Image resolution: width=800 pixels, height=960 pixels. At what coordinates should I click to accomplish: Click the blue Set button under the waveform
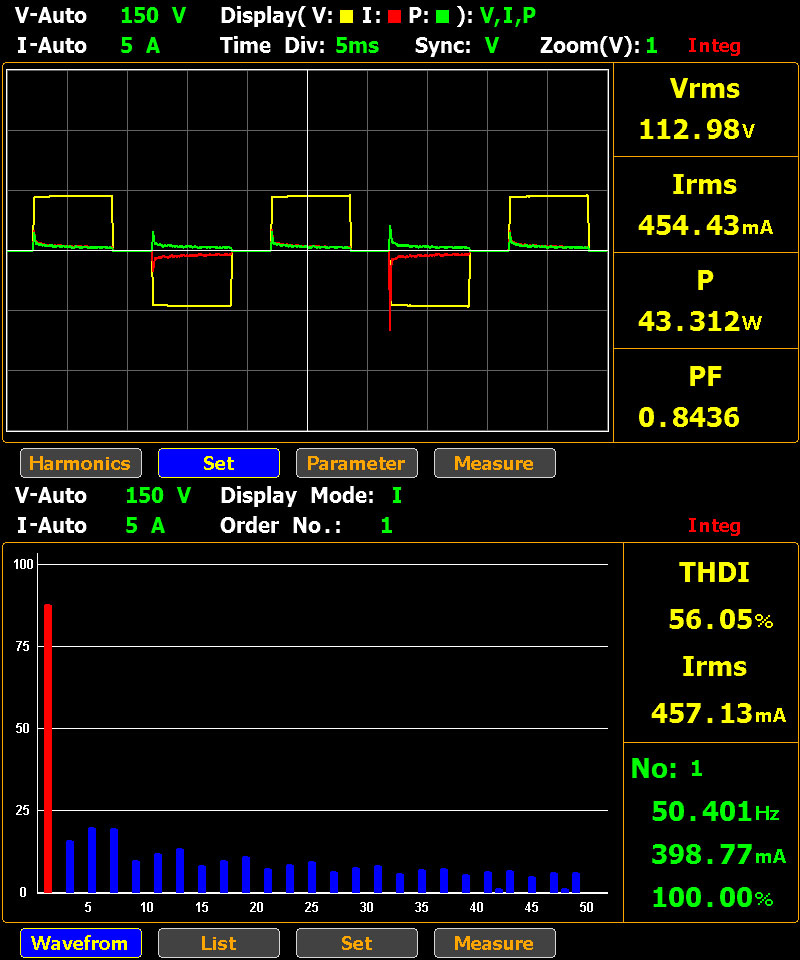pos(219,463)
